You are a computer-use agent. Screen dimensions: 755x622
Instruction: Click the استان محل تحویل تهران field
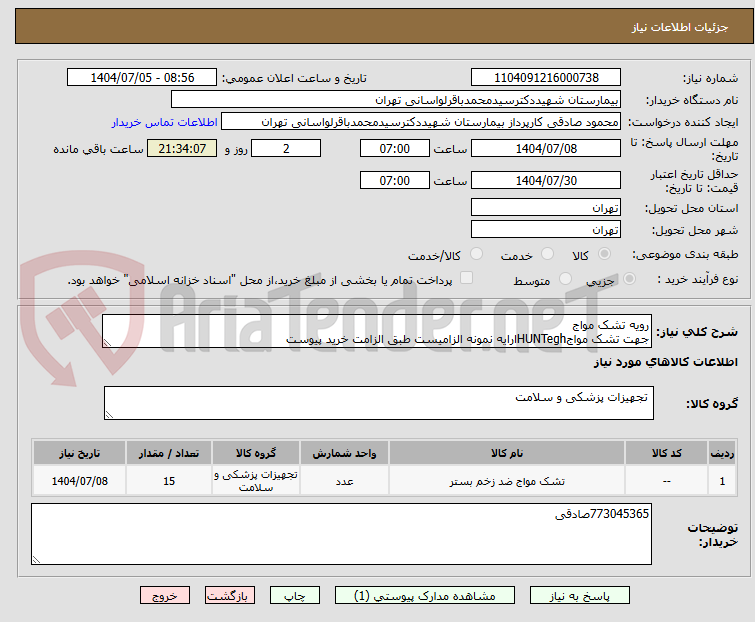[x=546, y=207]
